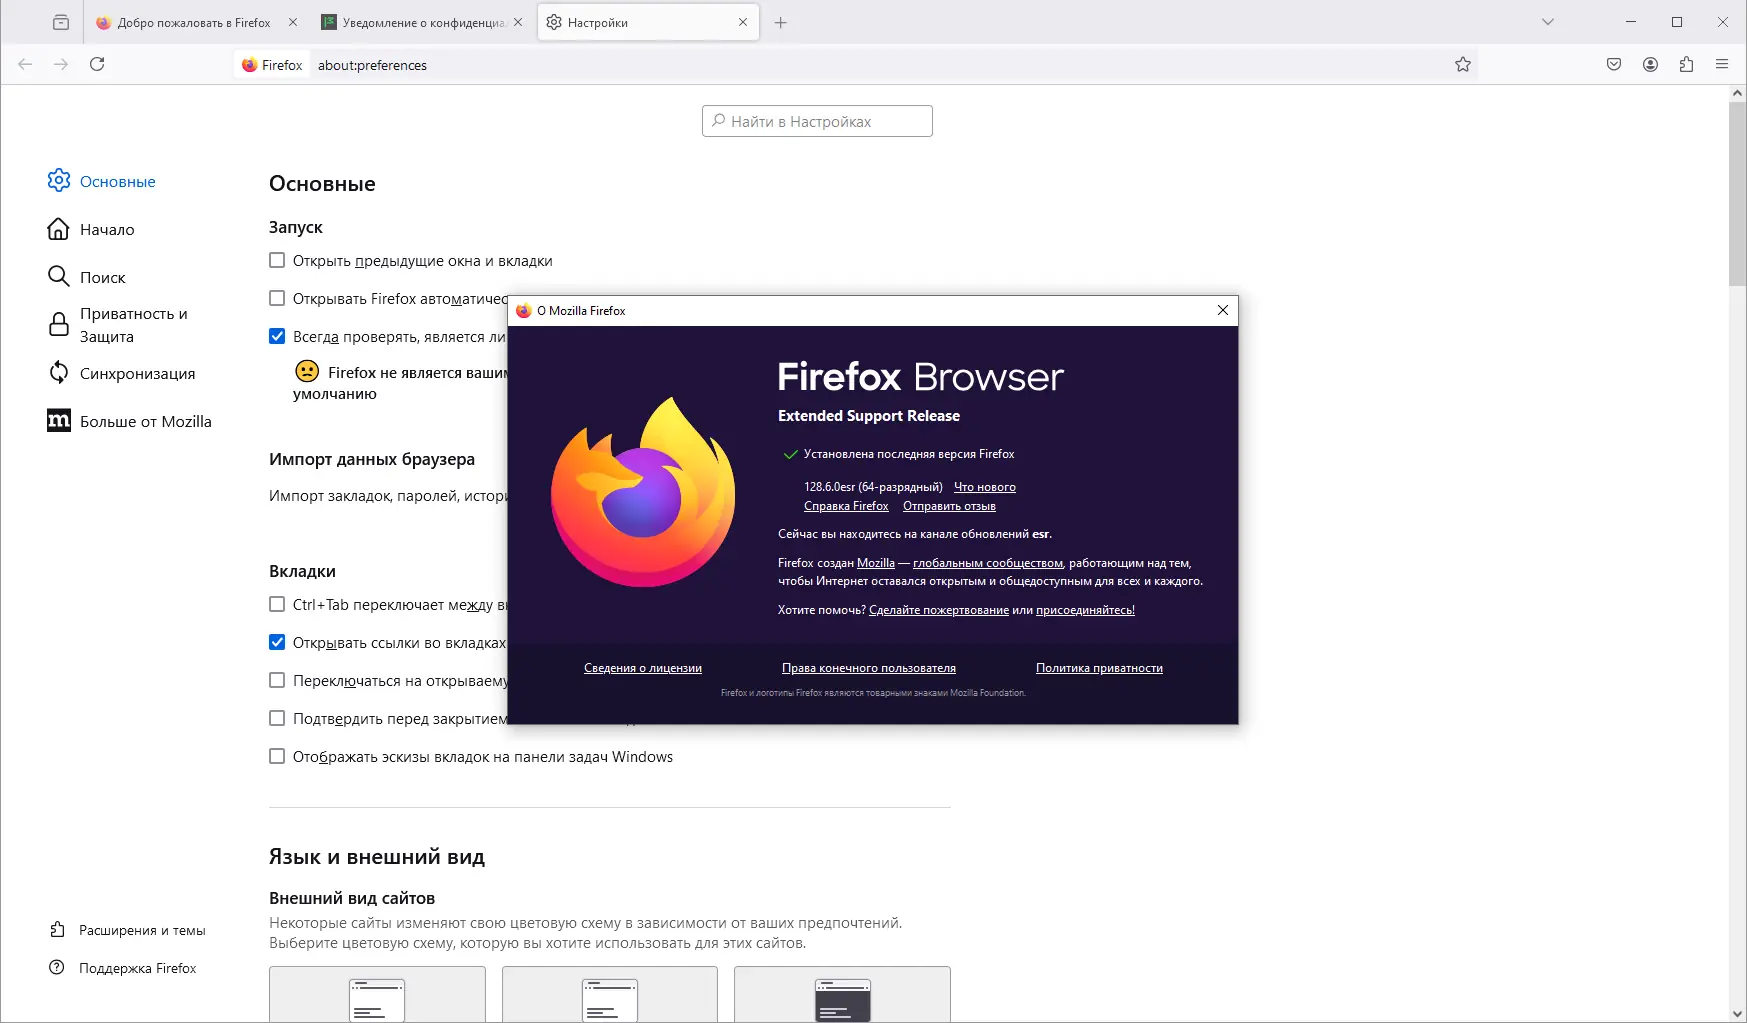The height and width of the screenshot is (1023, 1747).
Task: Open the Приватность и Защита settings section
Action: coord(134,325)
